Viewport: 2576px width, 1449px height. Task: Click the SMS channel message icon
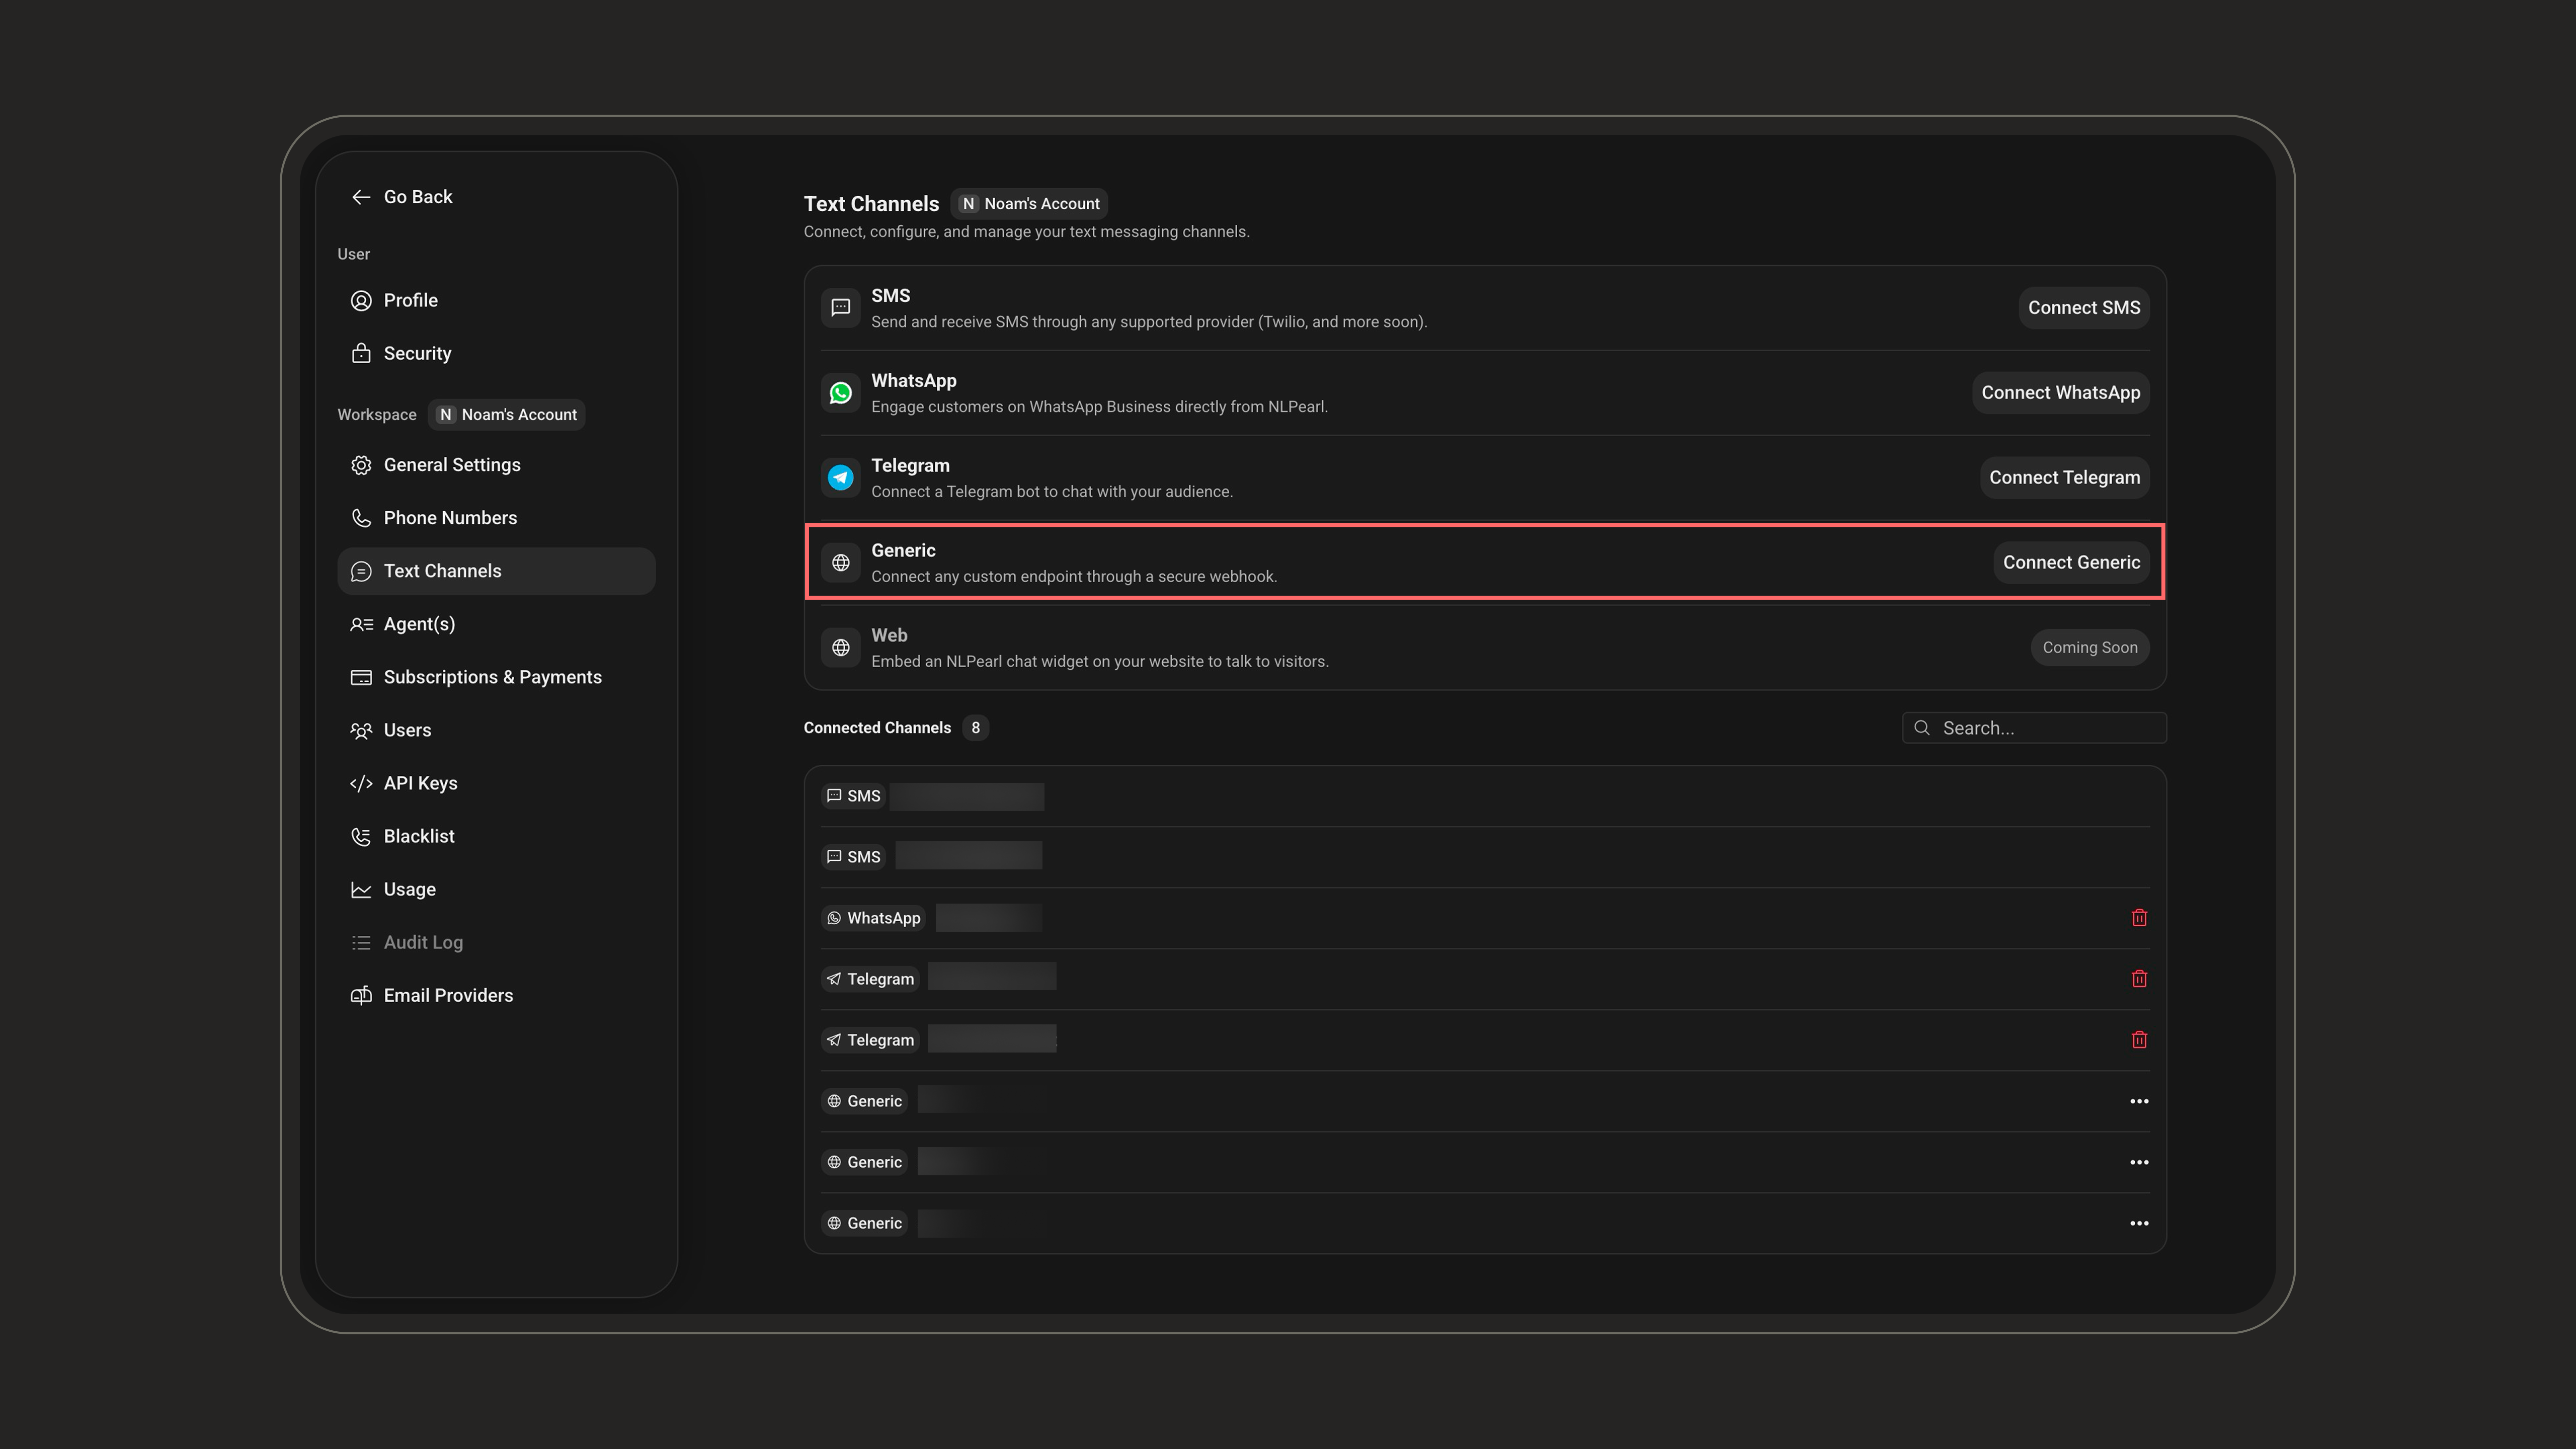click(841, 308)
